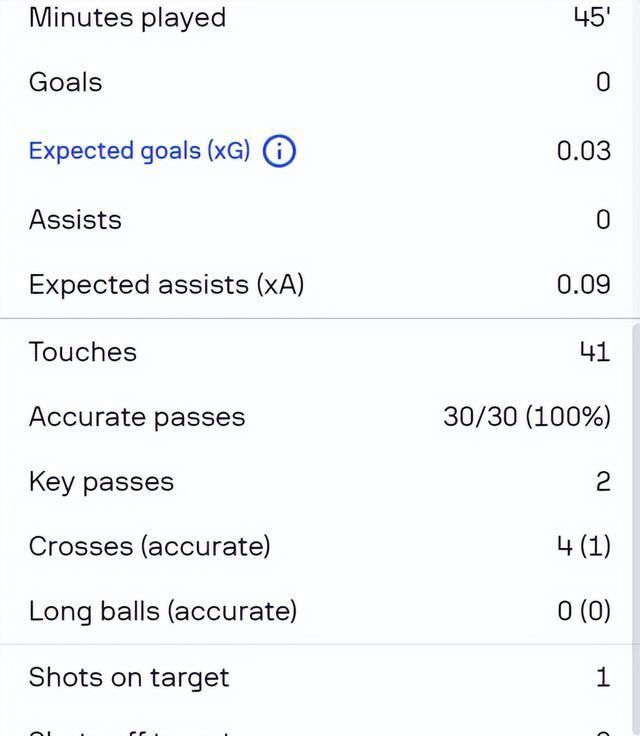Click the Accurate passes label

point(136,417)
